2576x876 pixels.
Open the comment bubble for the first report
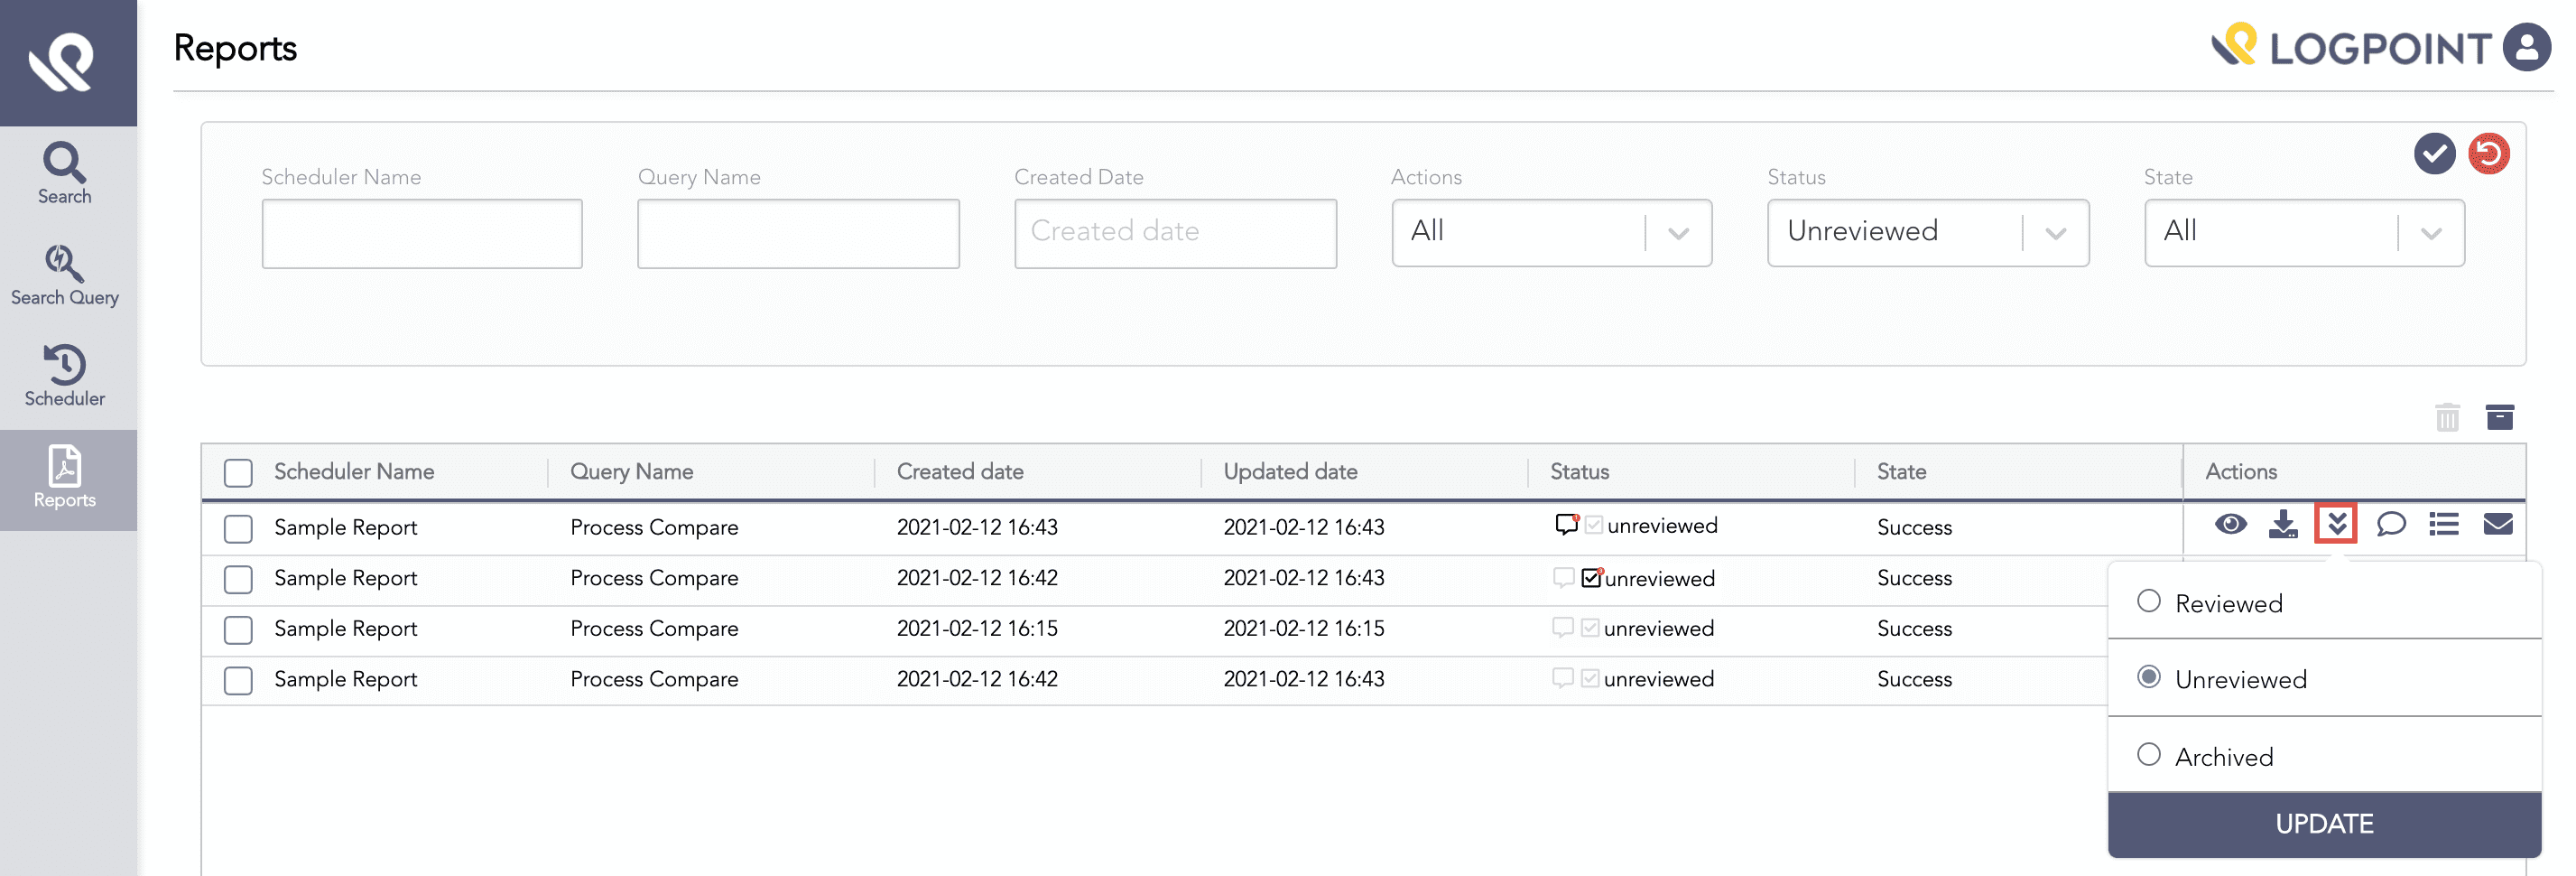coord(2391,524)
